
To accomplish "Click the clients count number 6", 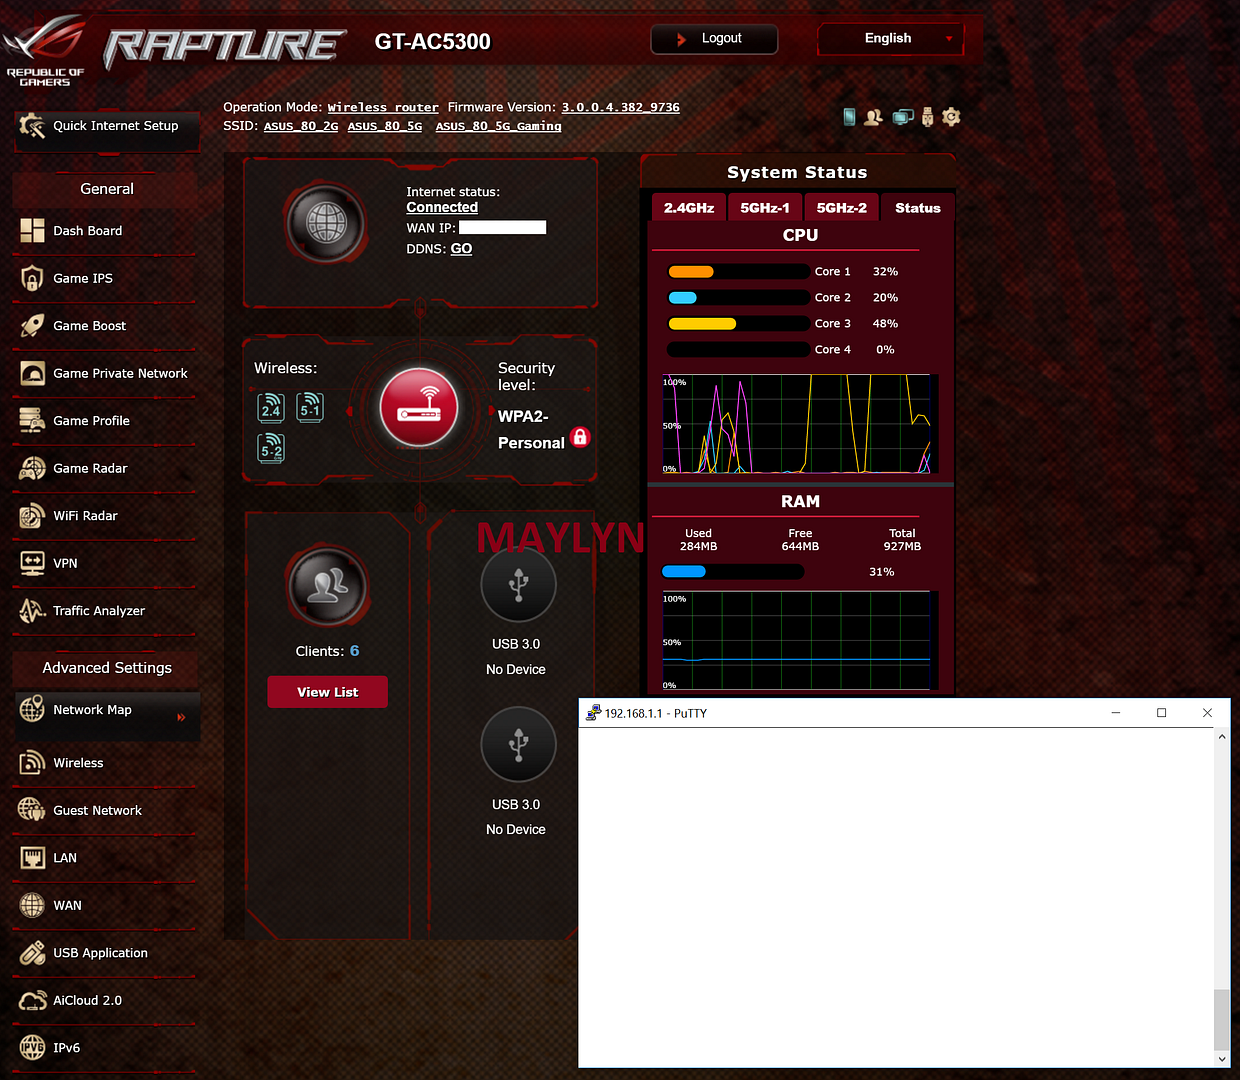I will point(354,651).
